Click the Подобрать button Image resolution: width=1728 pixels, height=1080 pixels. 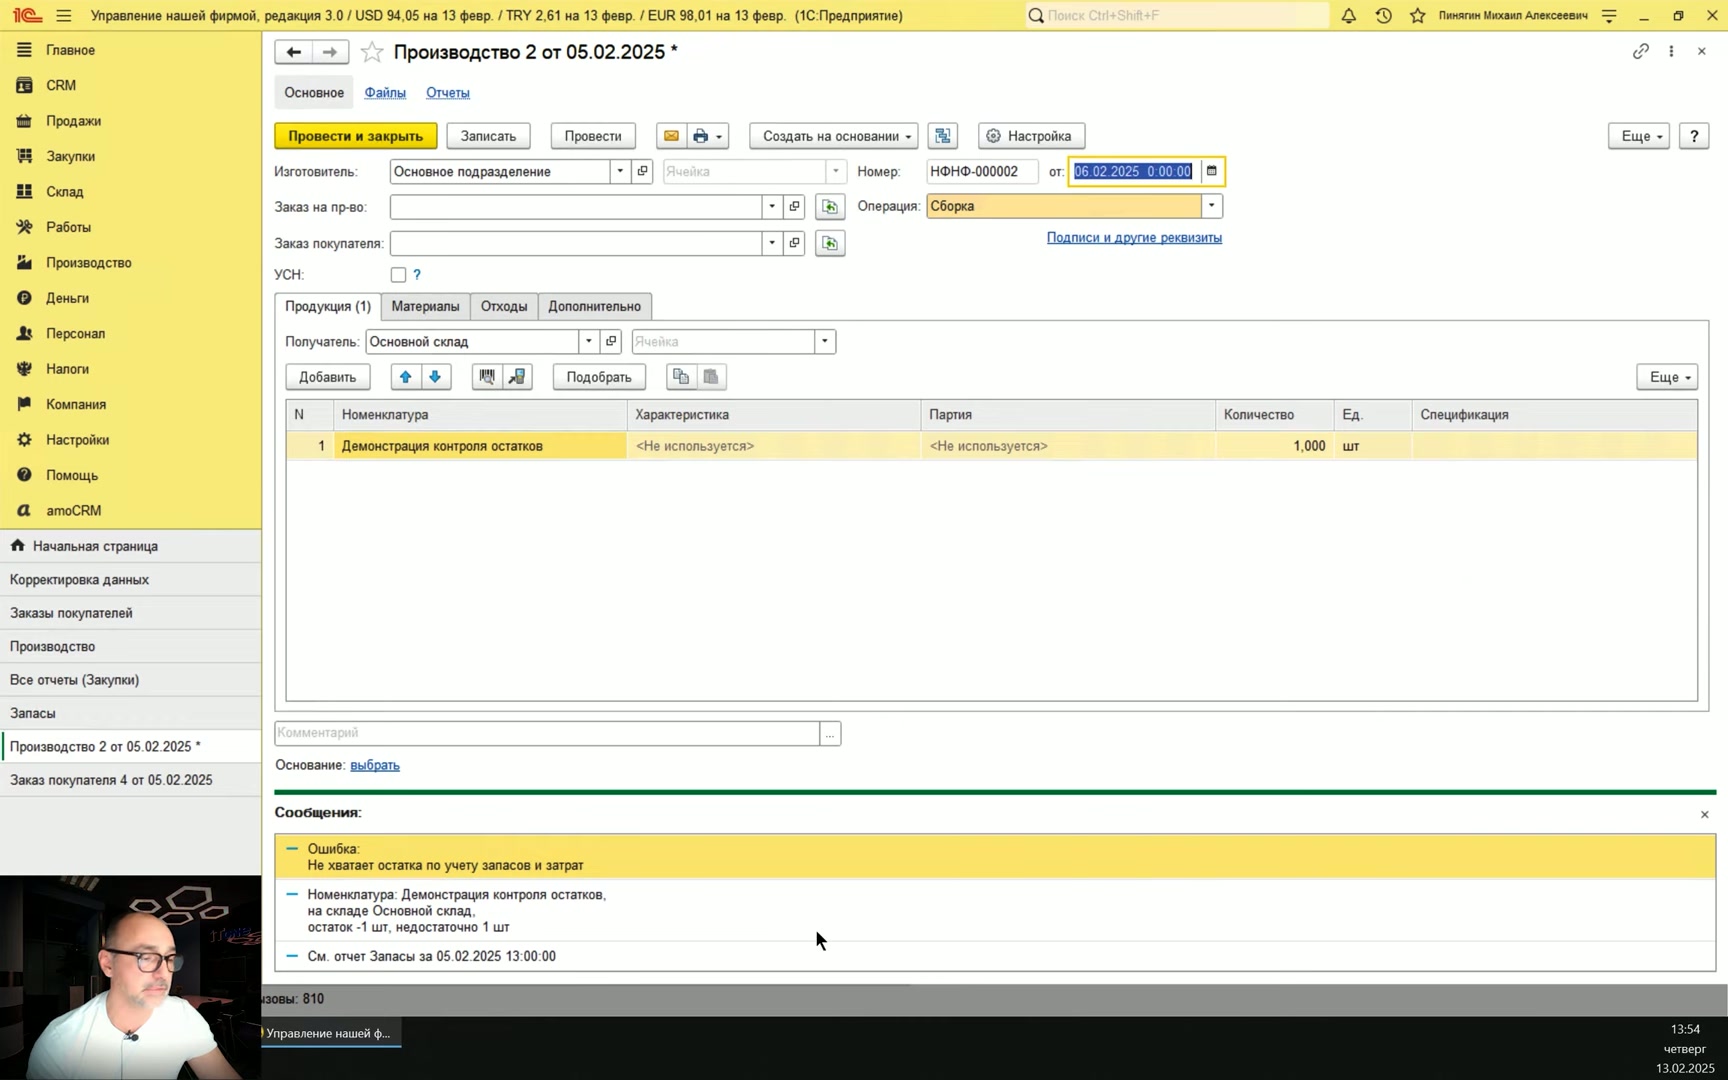(x=599, y=377)
